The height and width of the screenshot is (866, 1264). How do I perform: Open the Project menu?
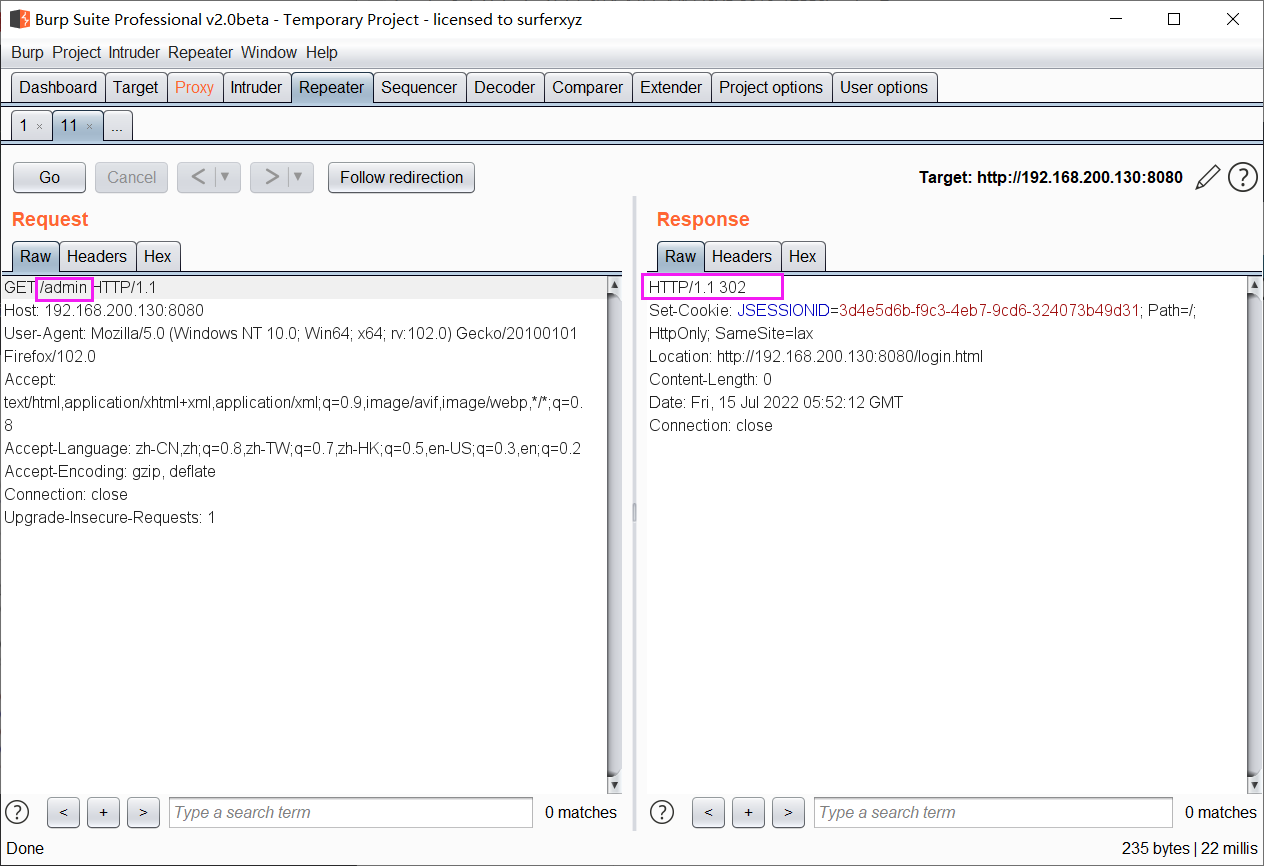pyautogui.click(x=77, y=52)
